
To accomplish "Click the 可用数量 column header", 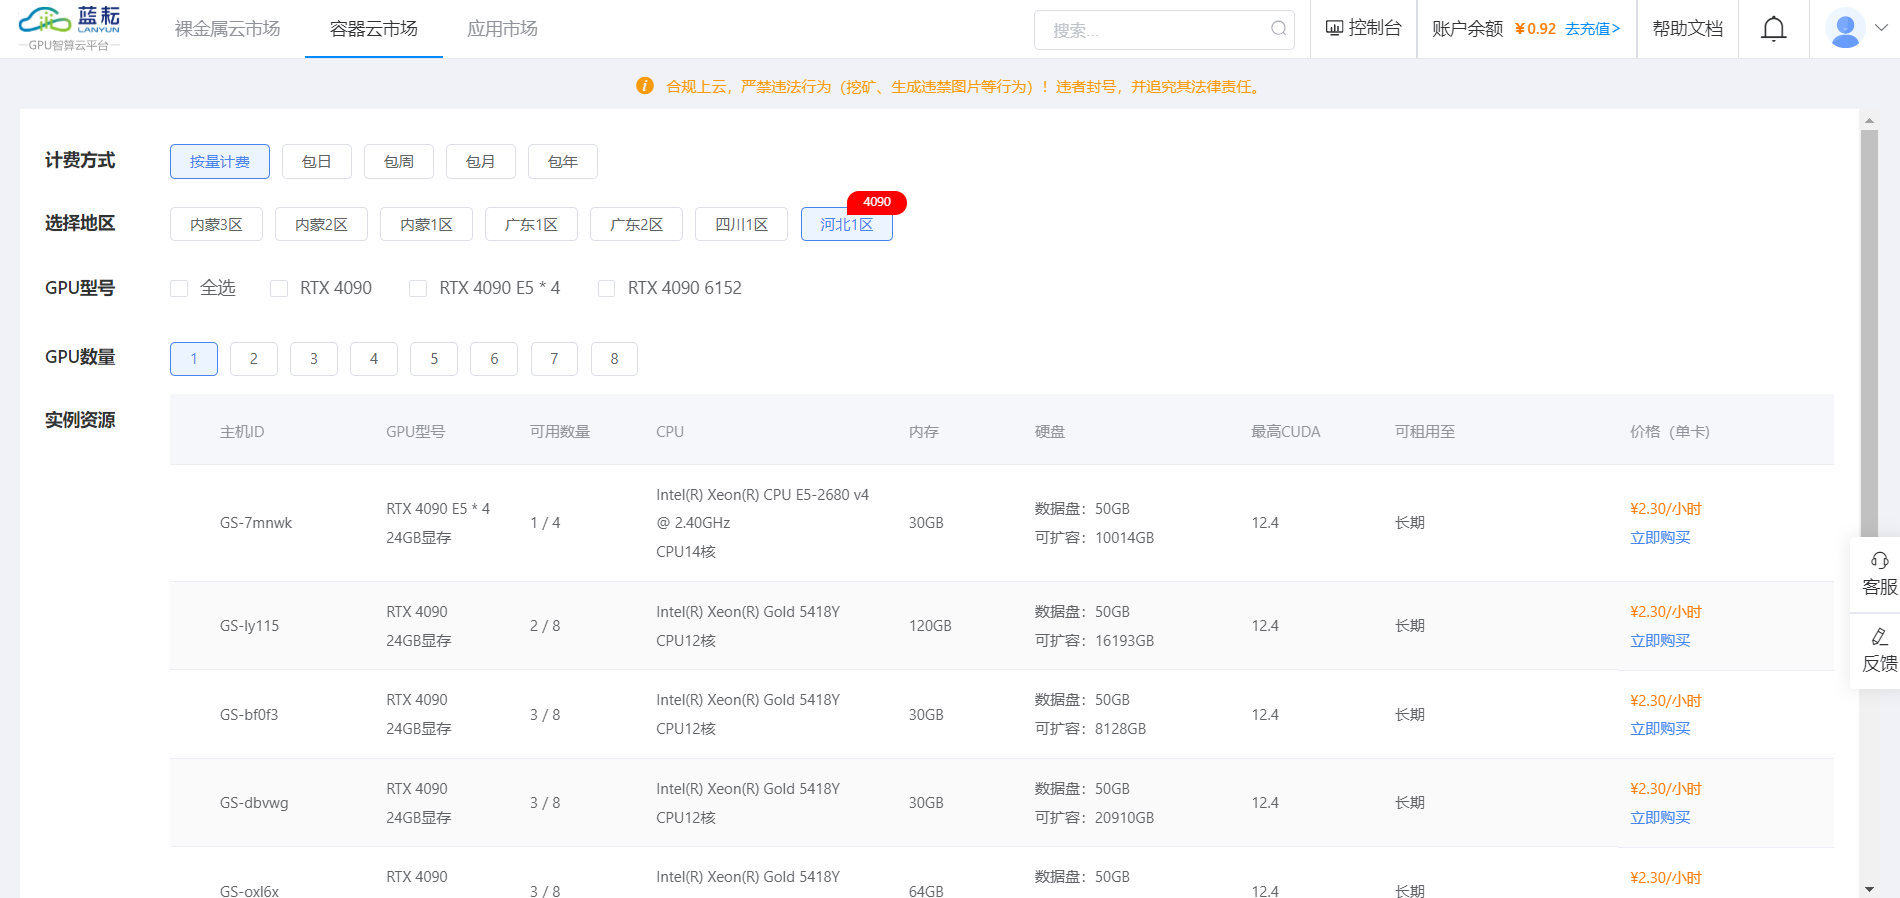I will [x=560, y=432].
